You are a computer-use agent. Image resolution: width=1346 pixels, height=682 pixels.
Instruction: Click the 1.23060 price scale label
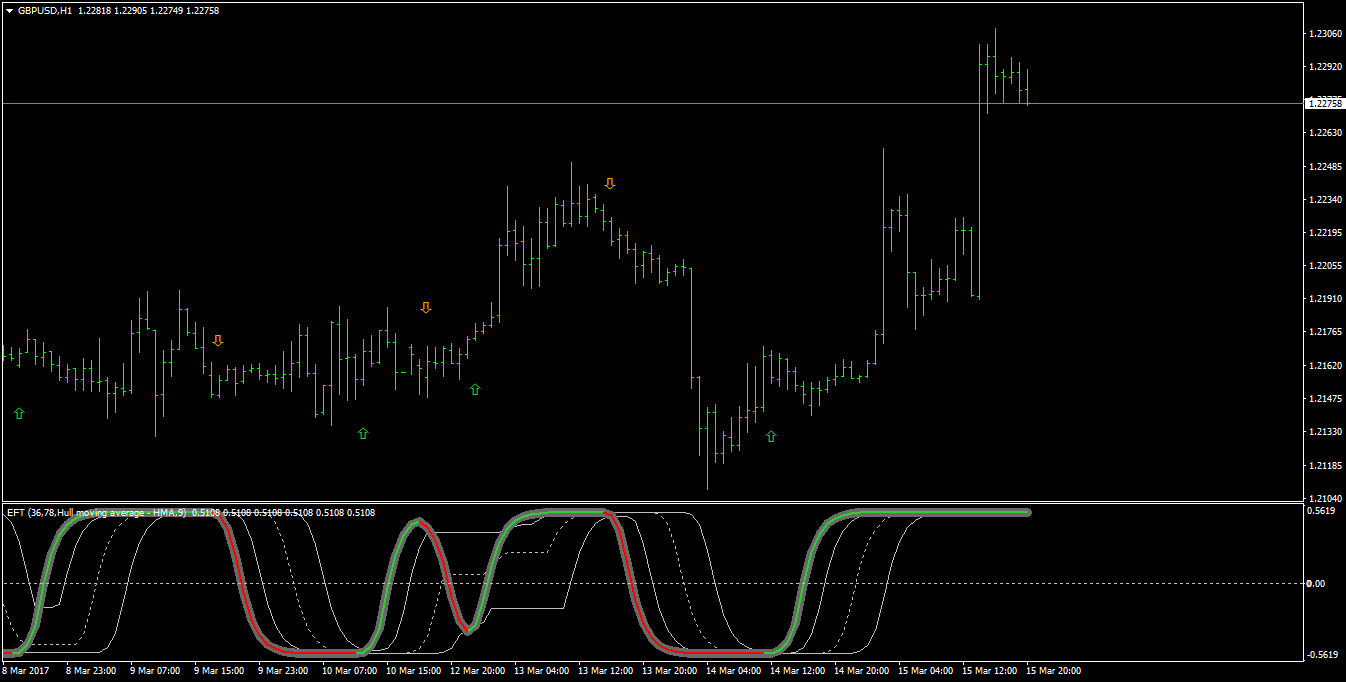(x=1325, y=34)
